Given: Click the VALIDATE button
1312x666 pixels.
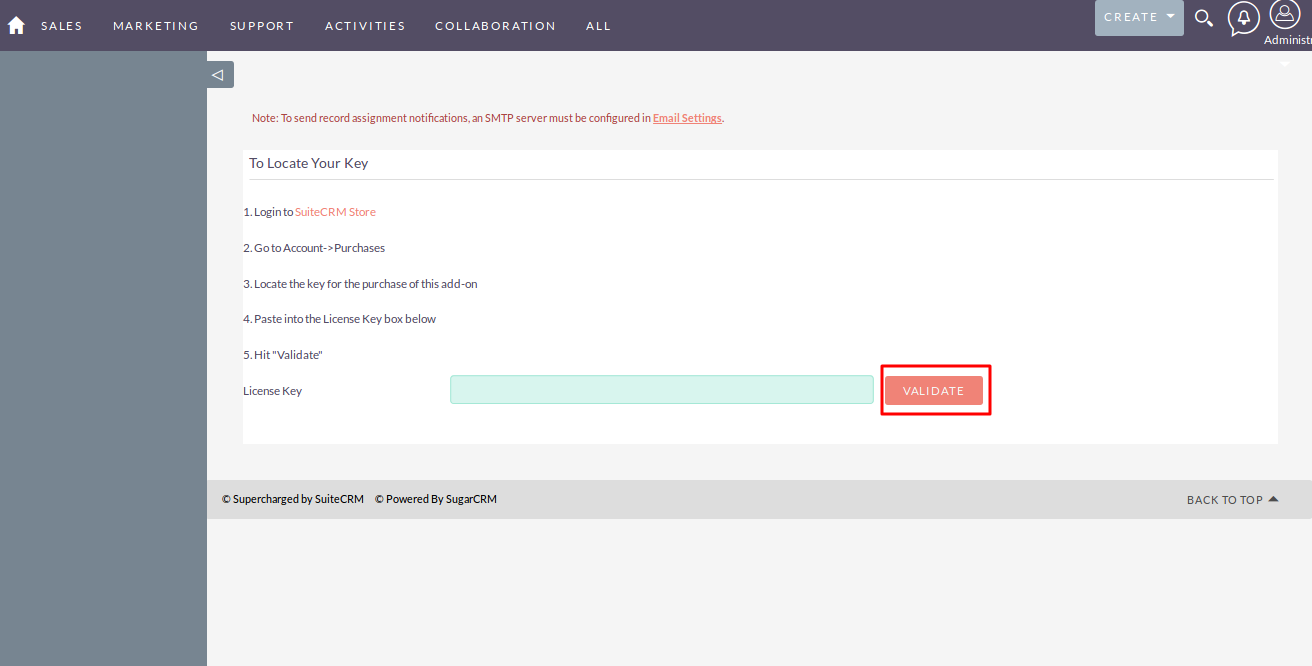Looking at the screenshot, I should (934, 391).
